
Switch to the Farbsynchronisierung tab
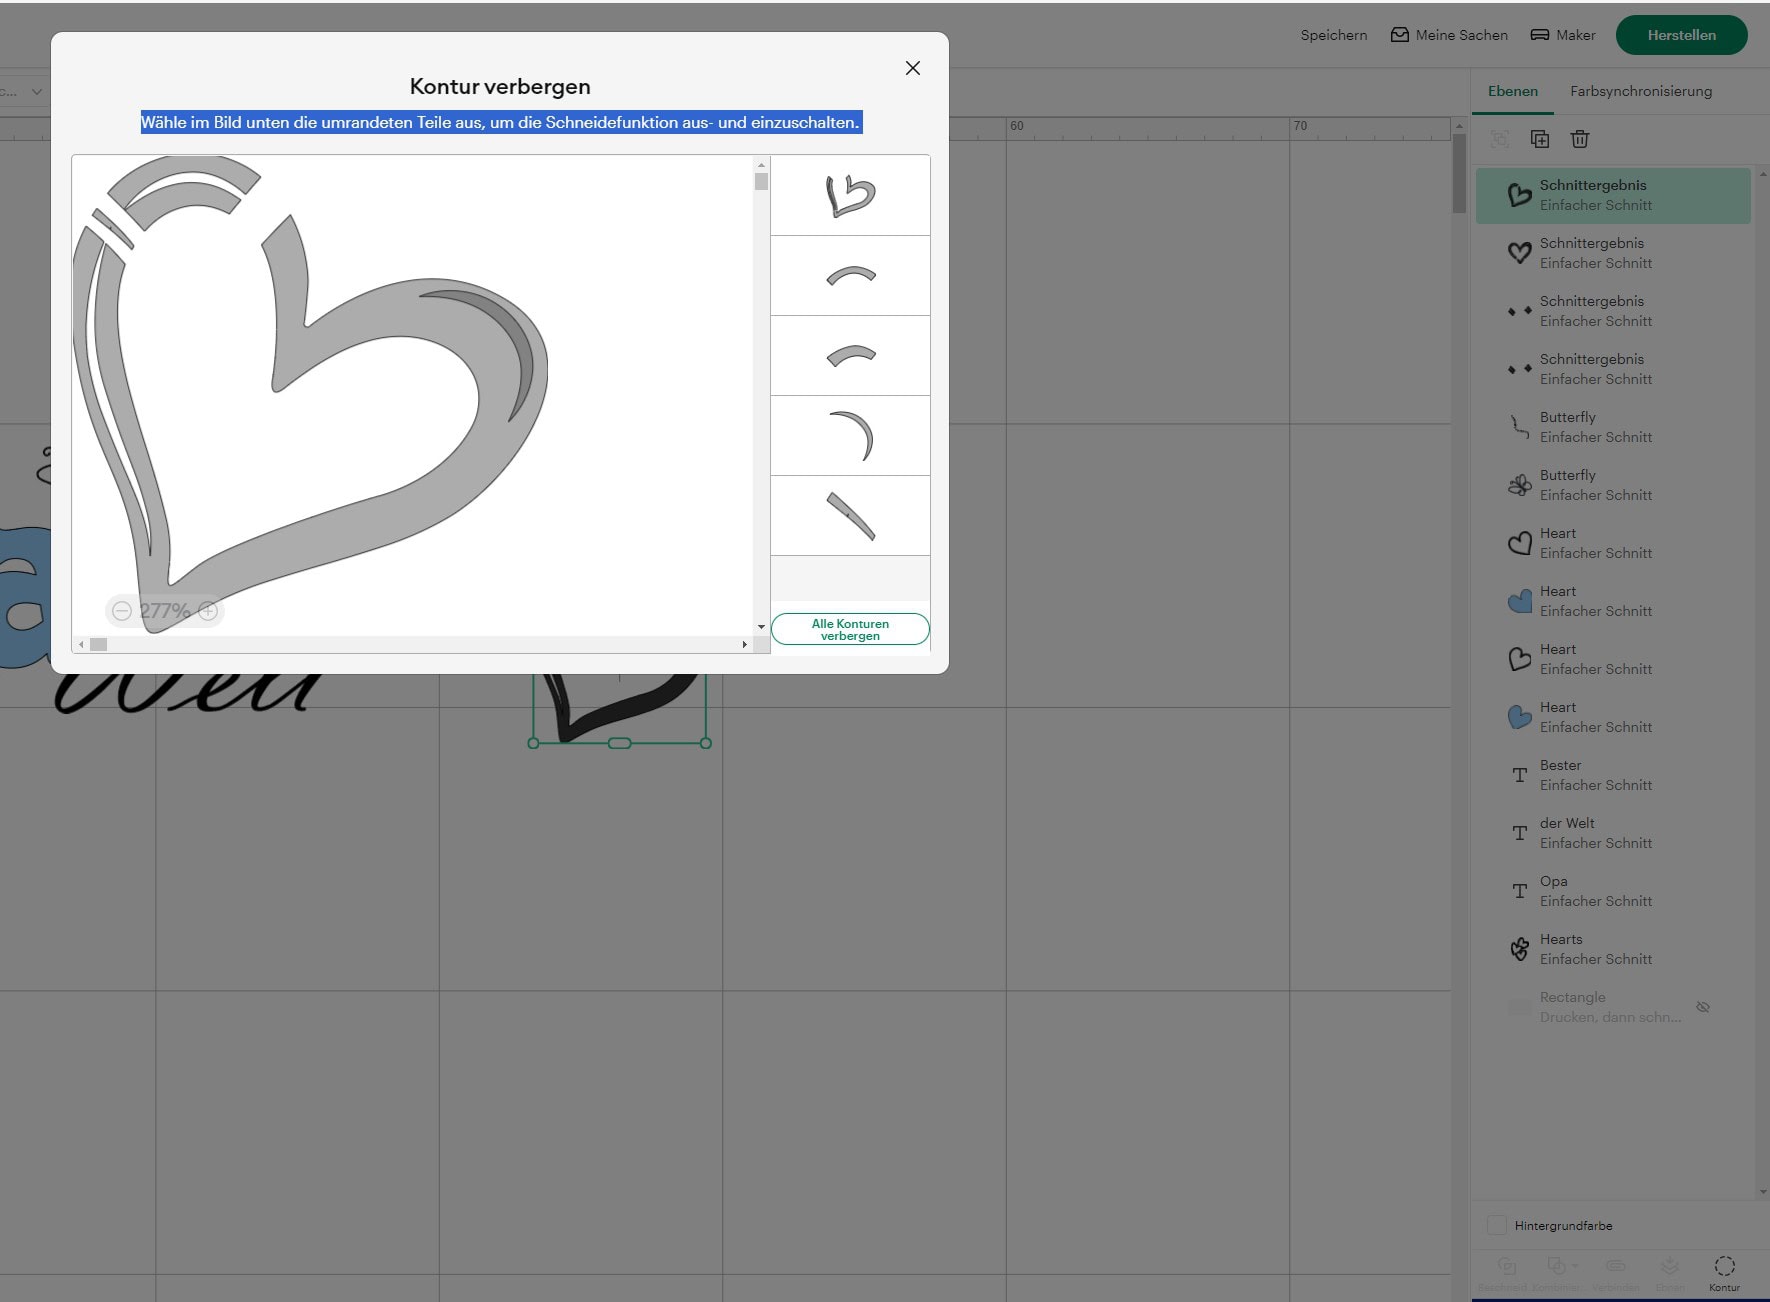(1640, 91)
